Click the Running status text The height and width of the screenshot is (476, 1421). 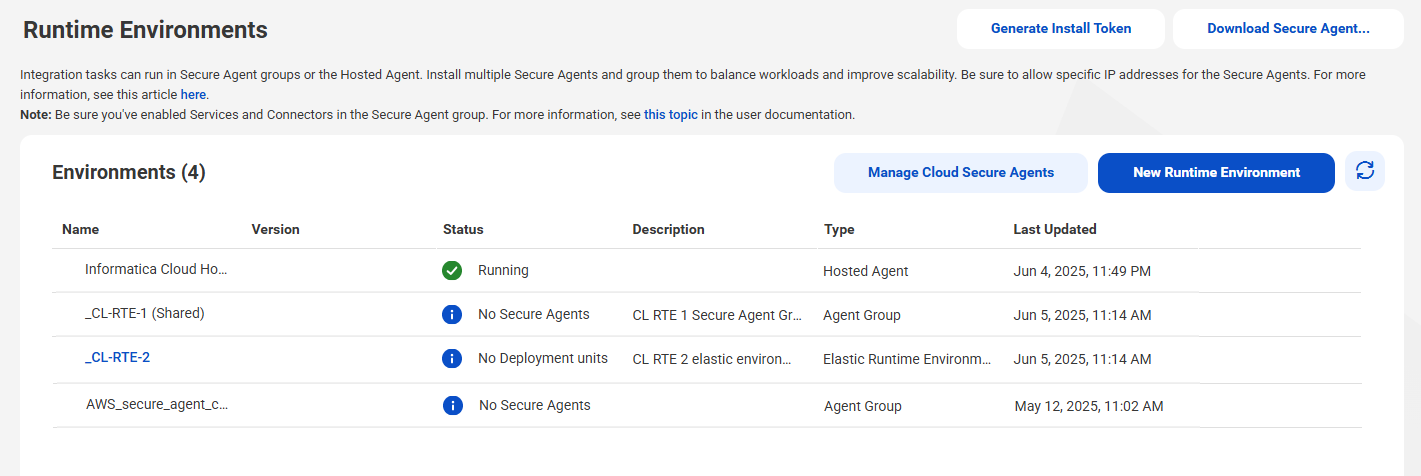[503, 271]
